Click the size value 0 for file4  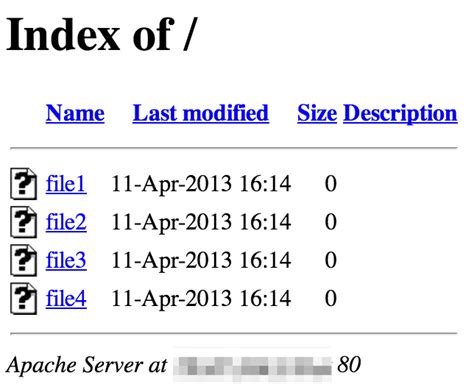pos(331,298)
